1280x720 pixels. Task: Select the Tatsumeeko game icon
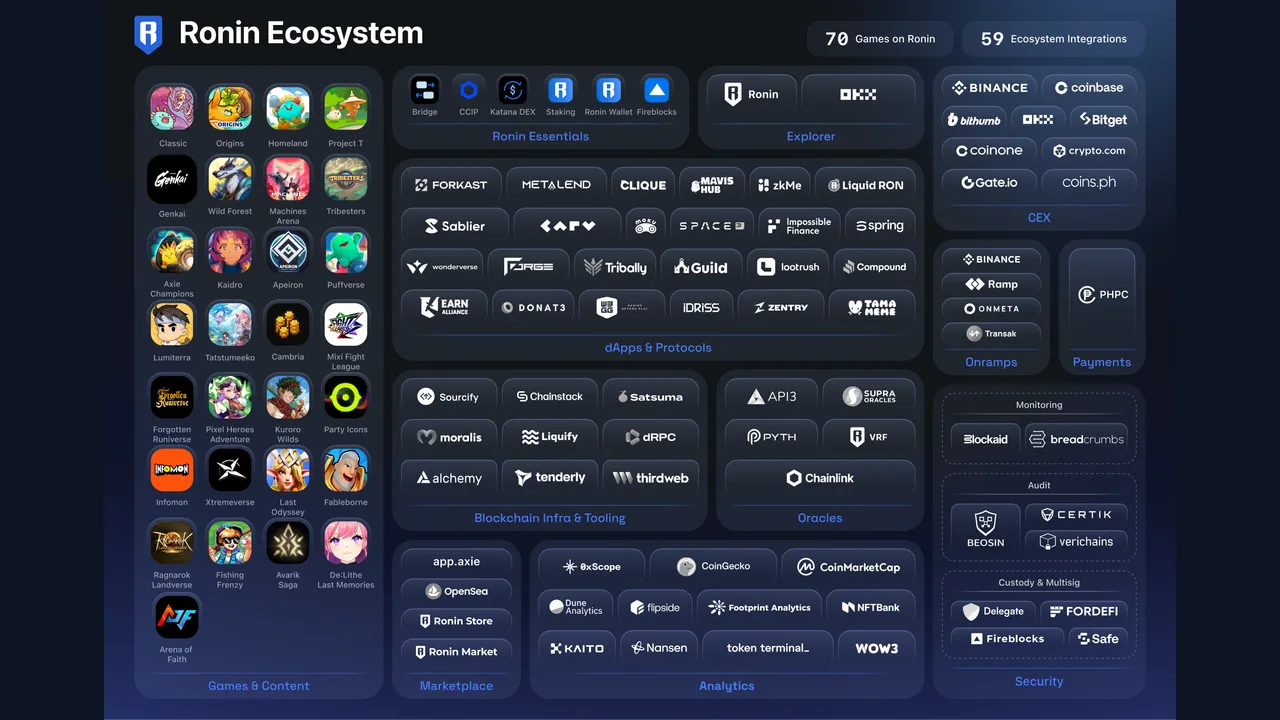(230, 325)
